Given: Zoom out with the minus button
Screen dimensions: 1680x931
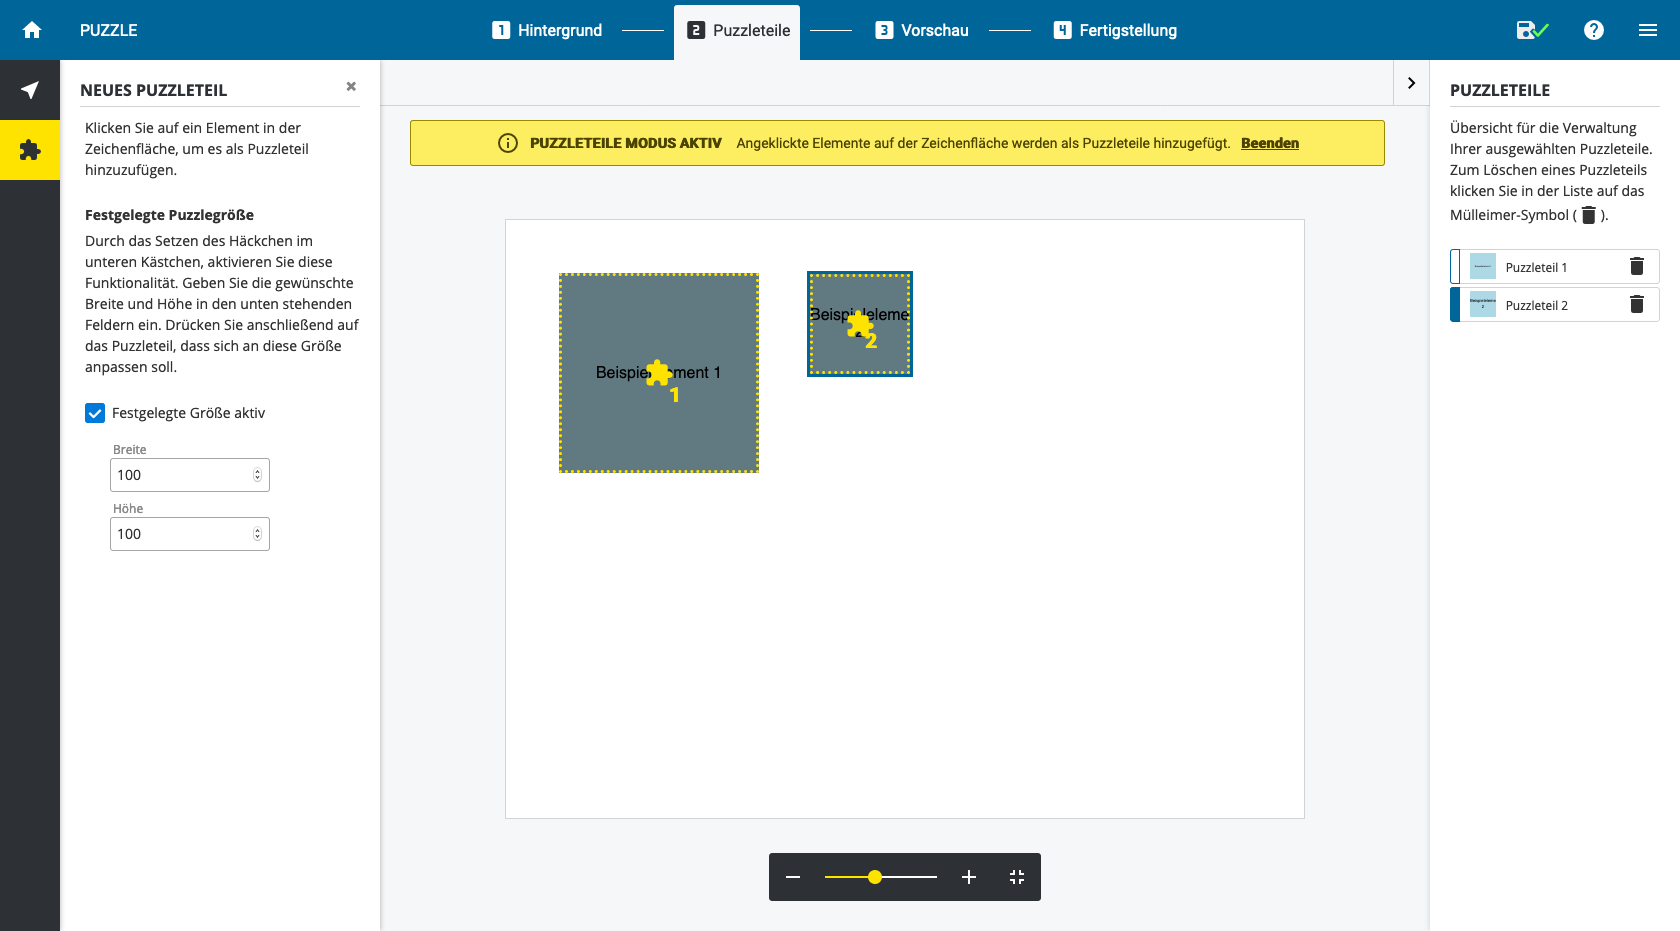Looking at the screenshot, I should 793,877.
